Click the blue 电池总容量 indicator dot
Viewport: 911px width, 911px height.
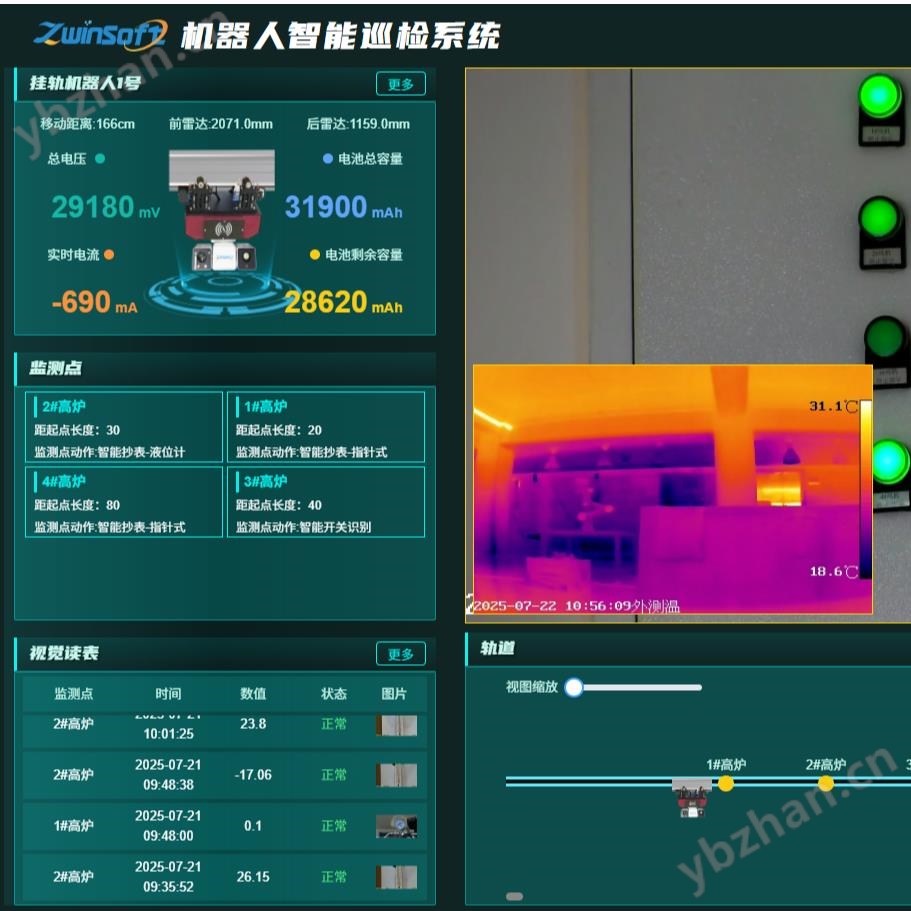point(328,159)
